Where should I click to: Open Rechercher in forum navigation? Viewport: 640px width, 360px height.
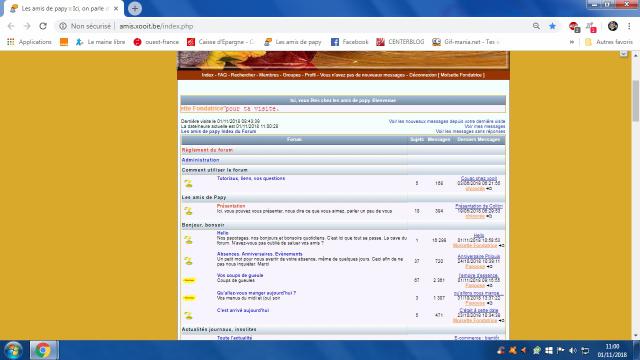point(243,75)
